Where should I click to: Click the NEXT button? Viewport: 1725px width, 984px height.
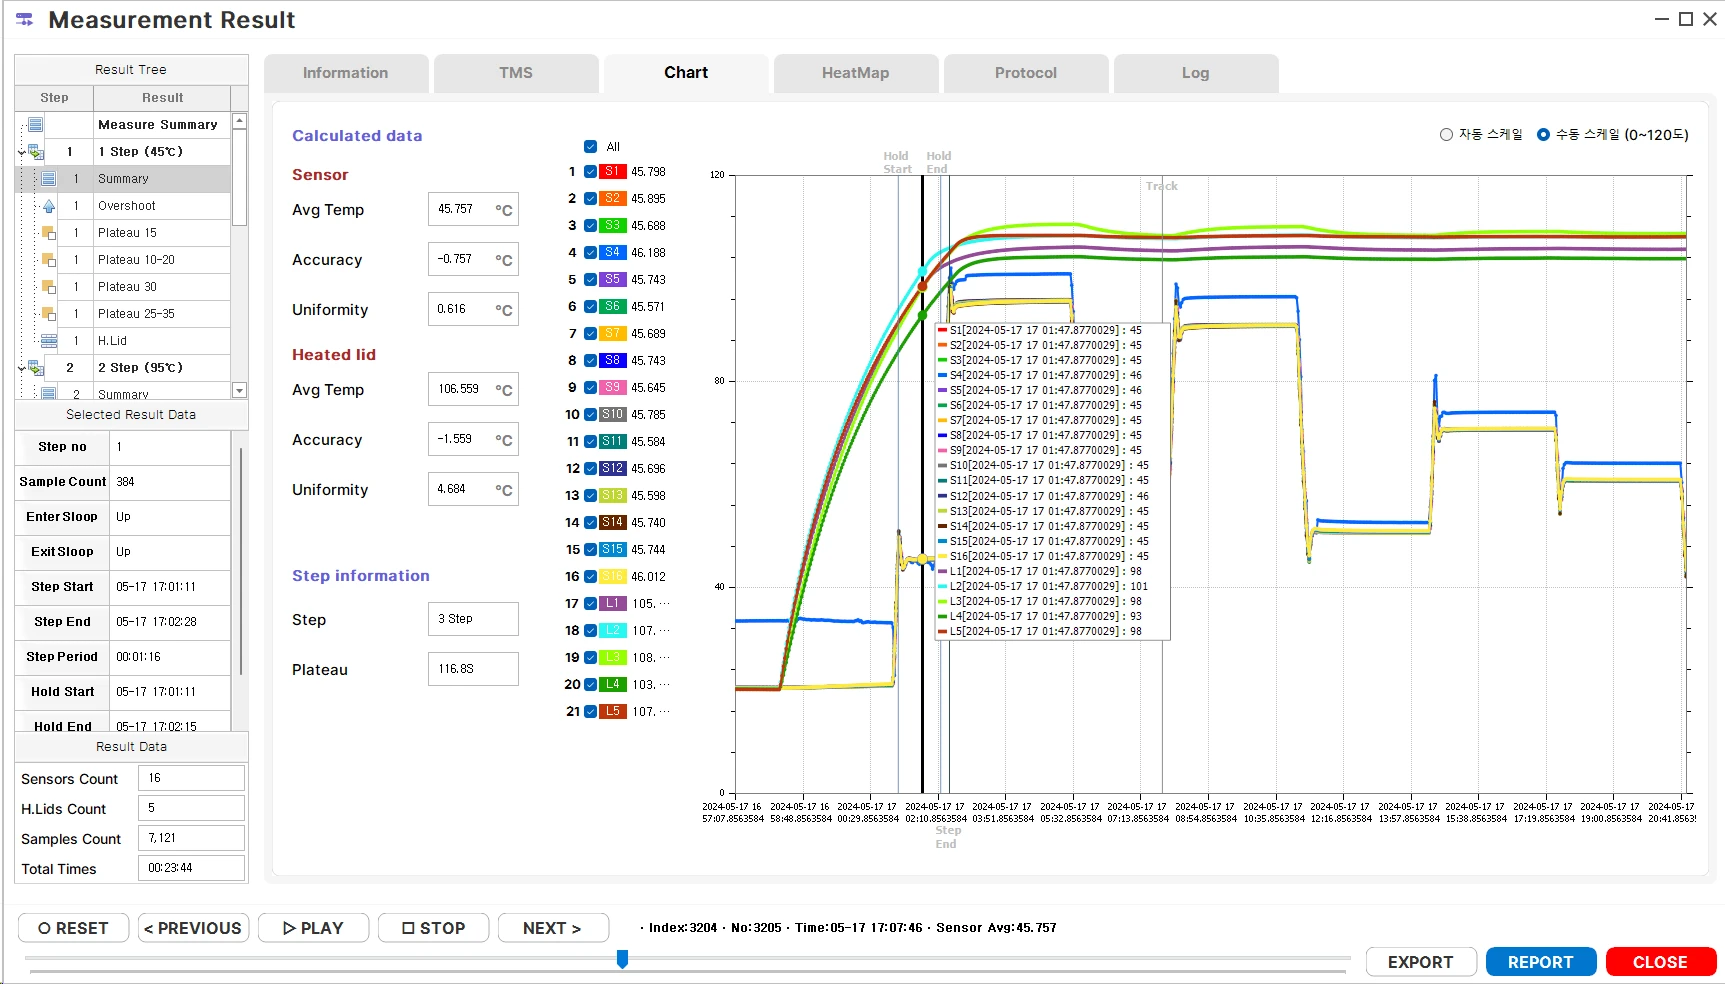click(x=554, y=928)
